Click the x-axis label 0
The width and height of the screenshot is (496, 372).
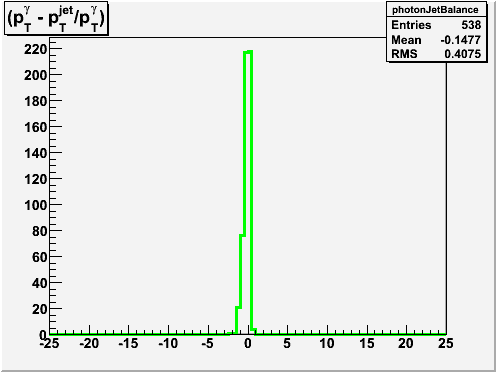pos(248,343)
